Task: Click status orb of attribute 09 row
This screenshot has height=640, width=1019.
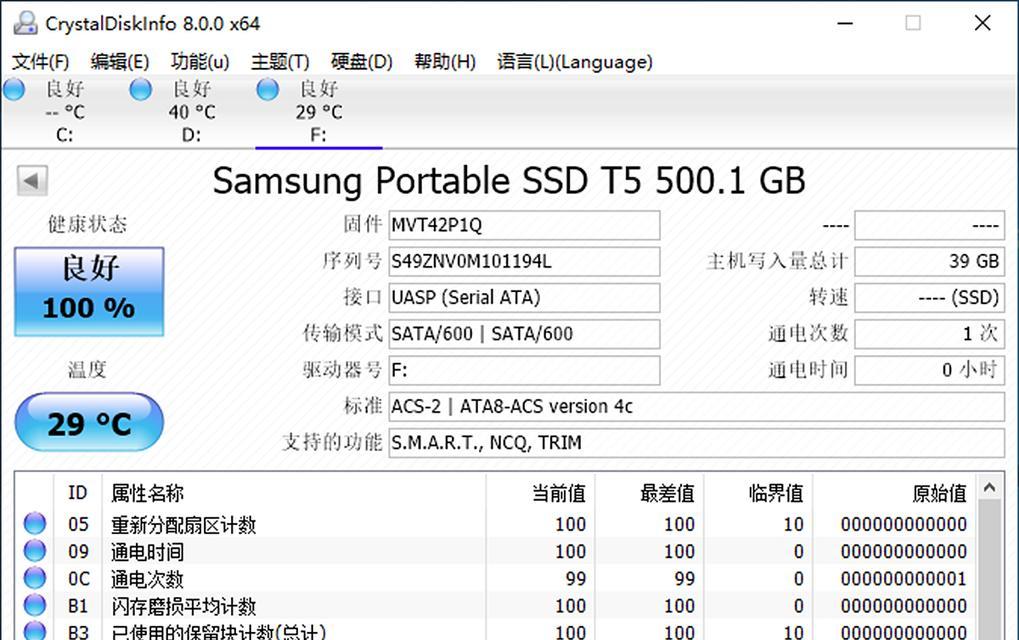Action: click(34, 551)
